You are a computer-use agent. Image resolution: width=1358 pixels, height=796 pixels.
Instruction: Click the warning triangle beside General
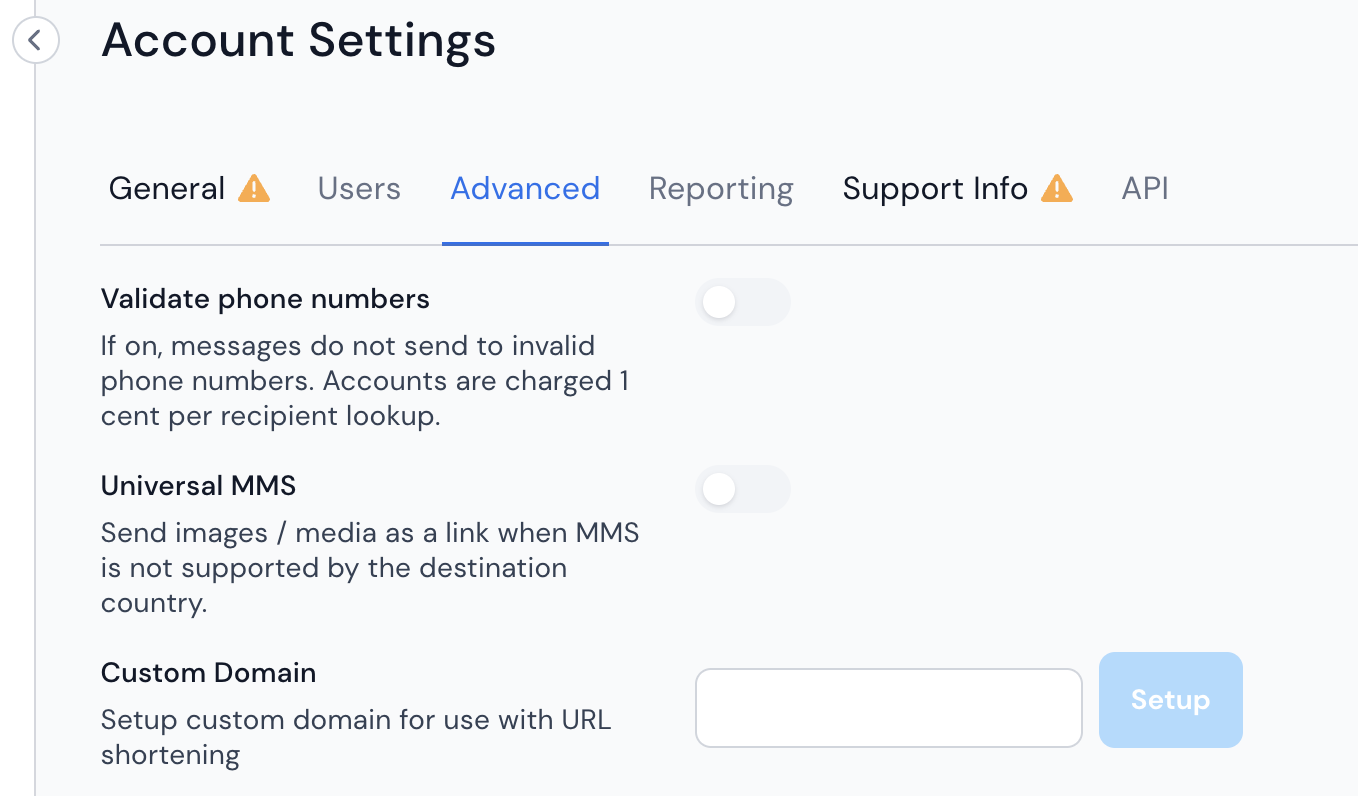(x=254, y=188)
